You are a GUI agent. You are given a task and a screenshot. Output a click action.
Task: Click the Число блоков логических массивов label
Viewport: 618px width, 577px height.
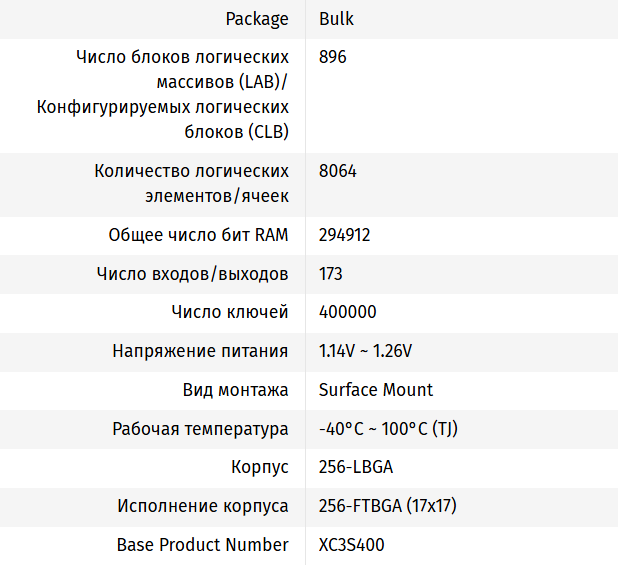point(163,95)
